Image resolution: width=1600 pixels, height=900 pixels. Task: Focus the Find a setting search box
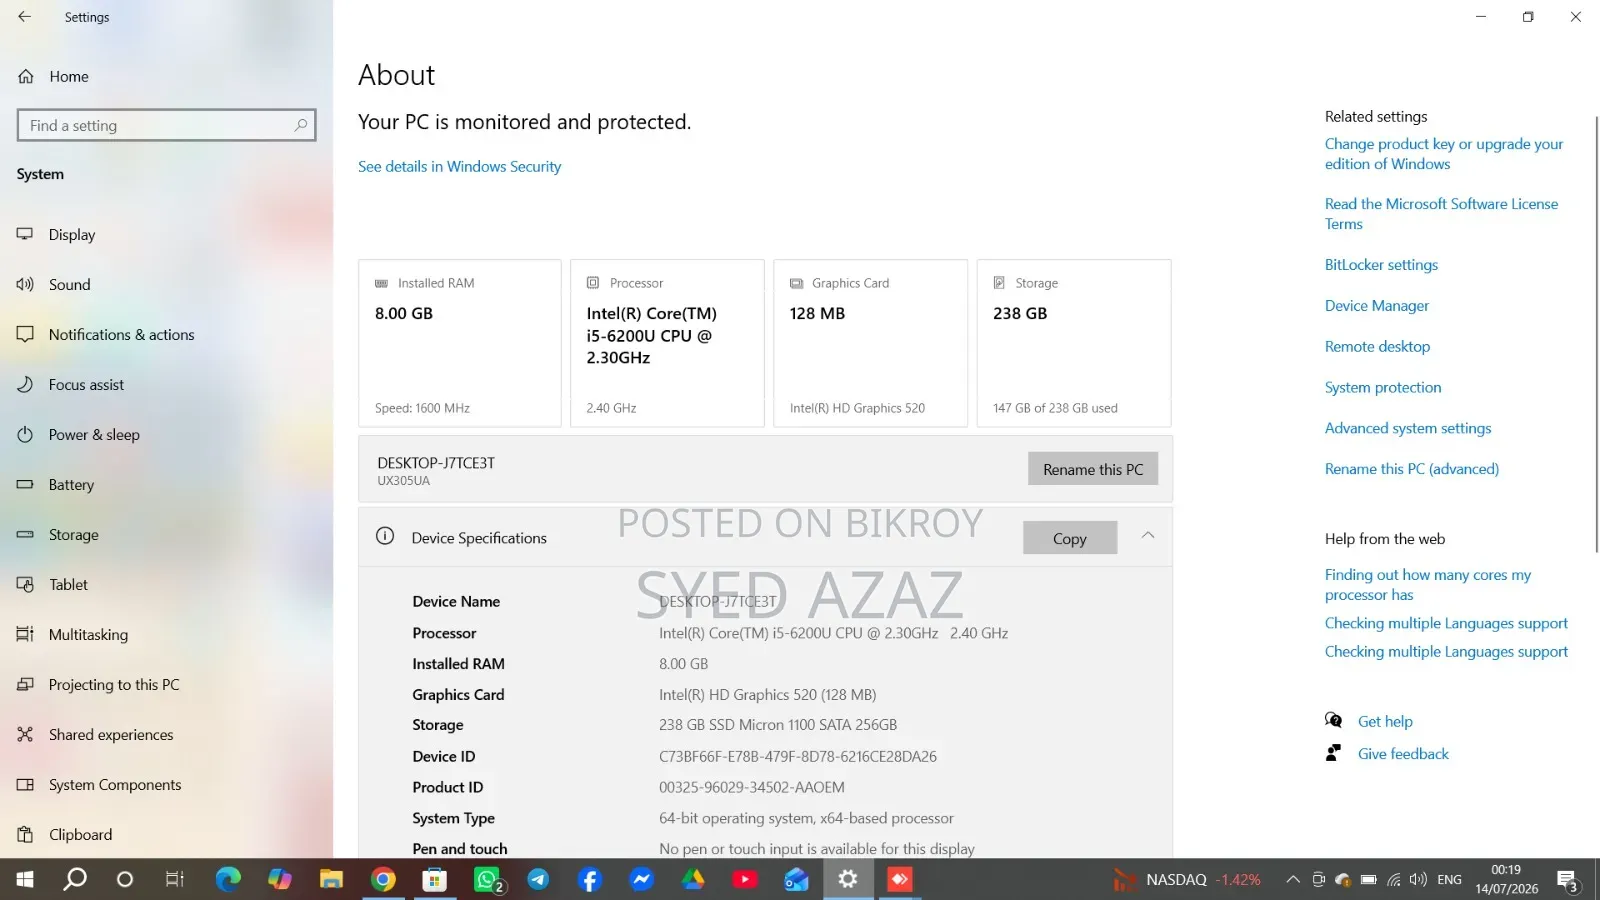point(166,125)
